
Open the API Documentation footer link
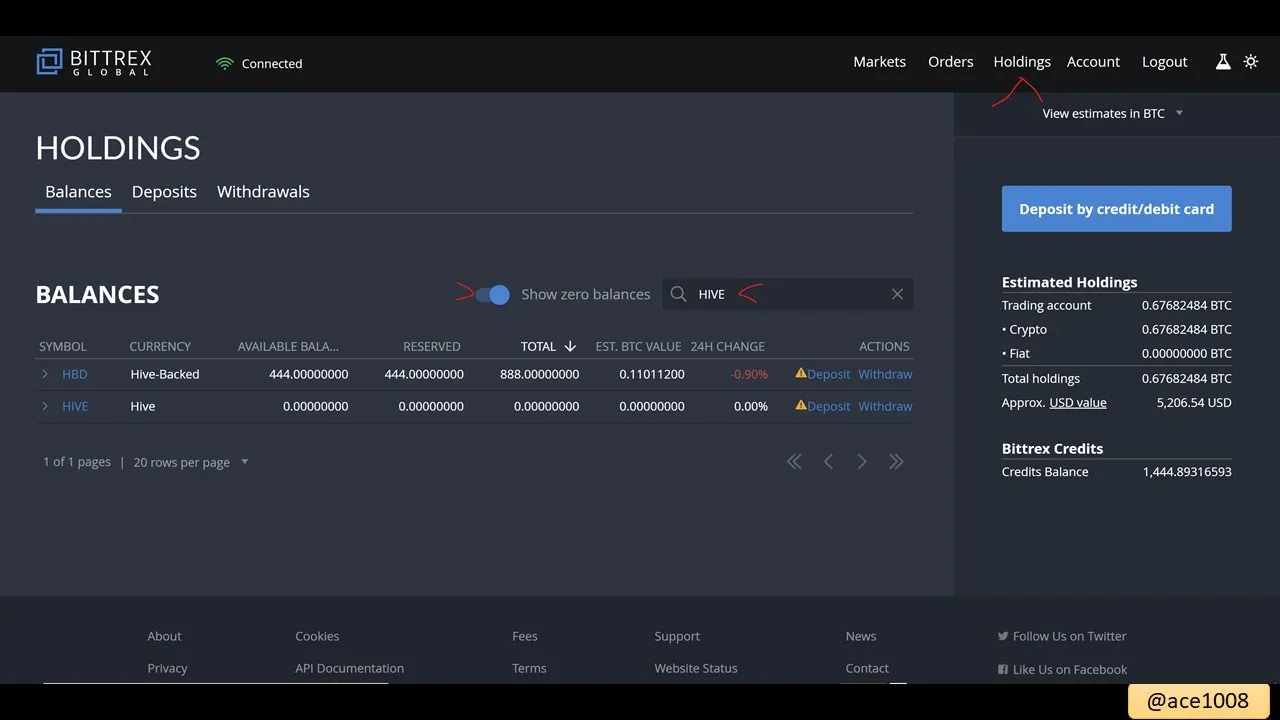(350, 668)
